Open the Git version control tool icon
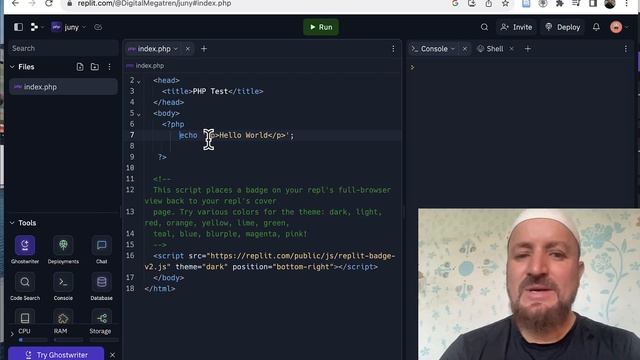Image resolution: width=640 pixels, height=360 pixels. click(102, 318)
